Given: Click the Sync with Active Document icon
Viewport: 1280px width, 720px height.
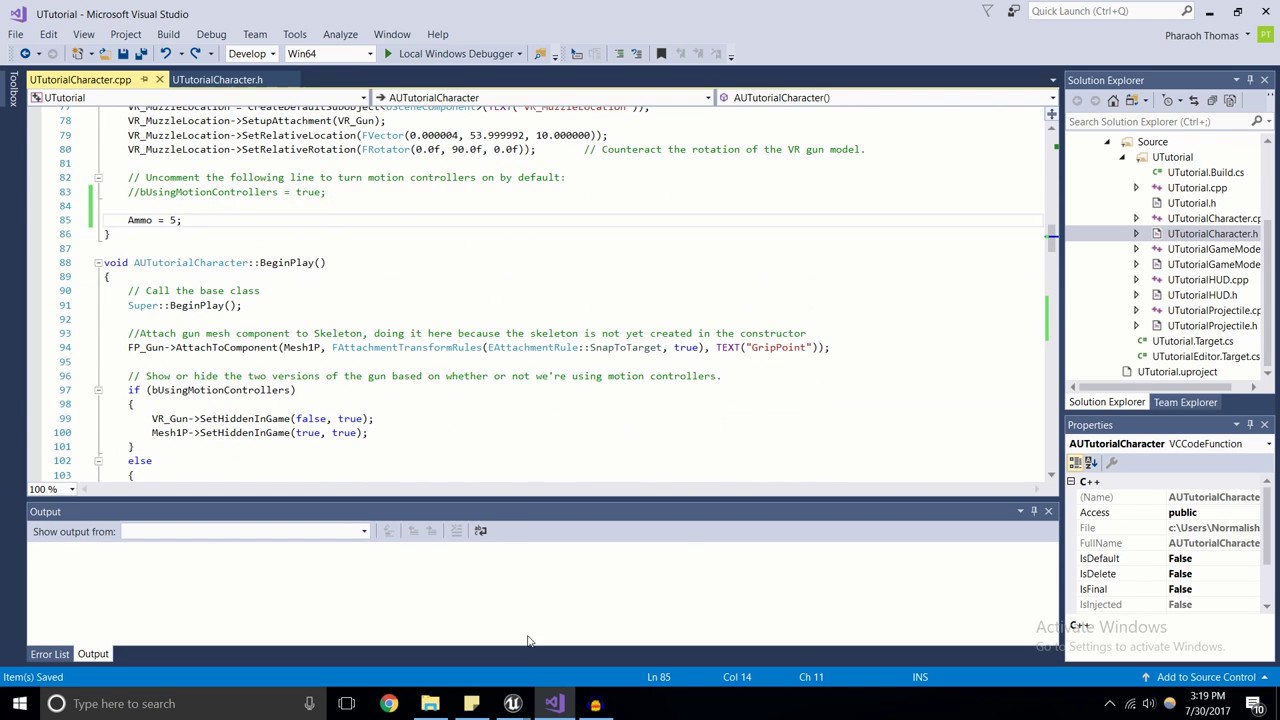Looking at the screenshot, I should pos(1193,101).
